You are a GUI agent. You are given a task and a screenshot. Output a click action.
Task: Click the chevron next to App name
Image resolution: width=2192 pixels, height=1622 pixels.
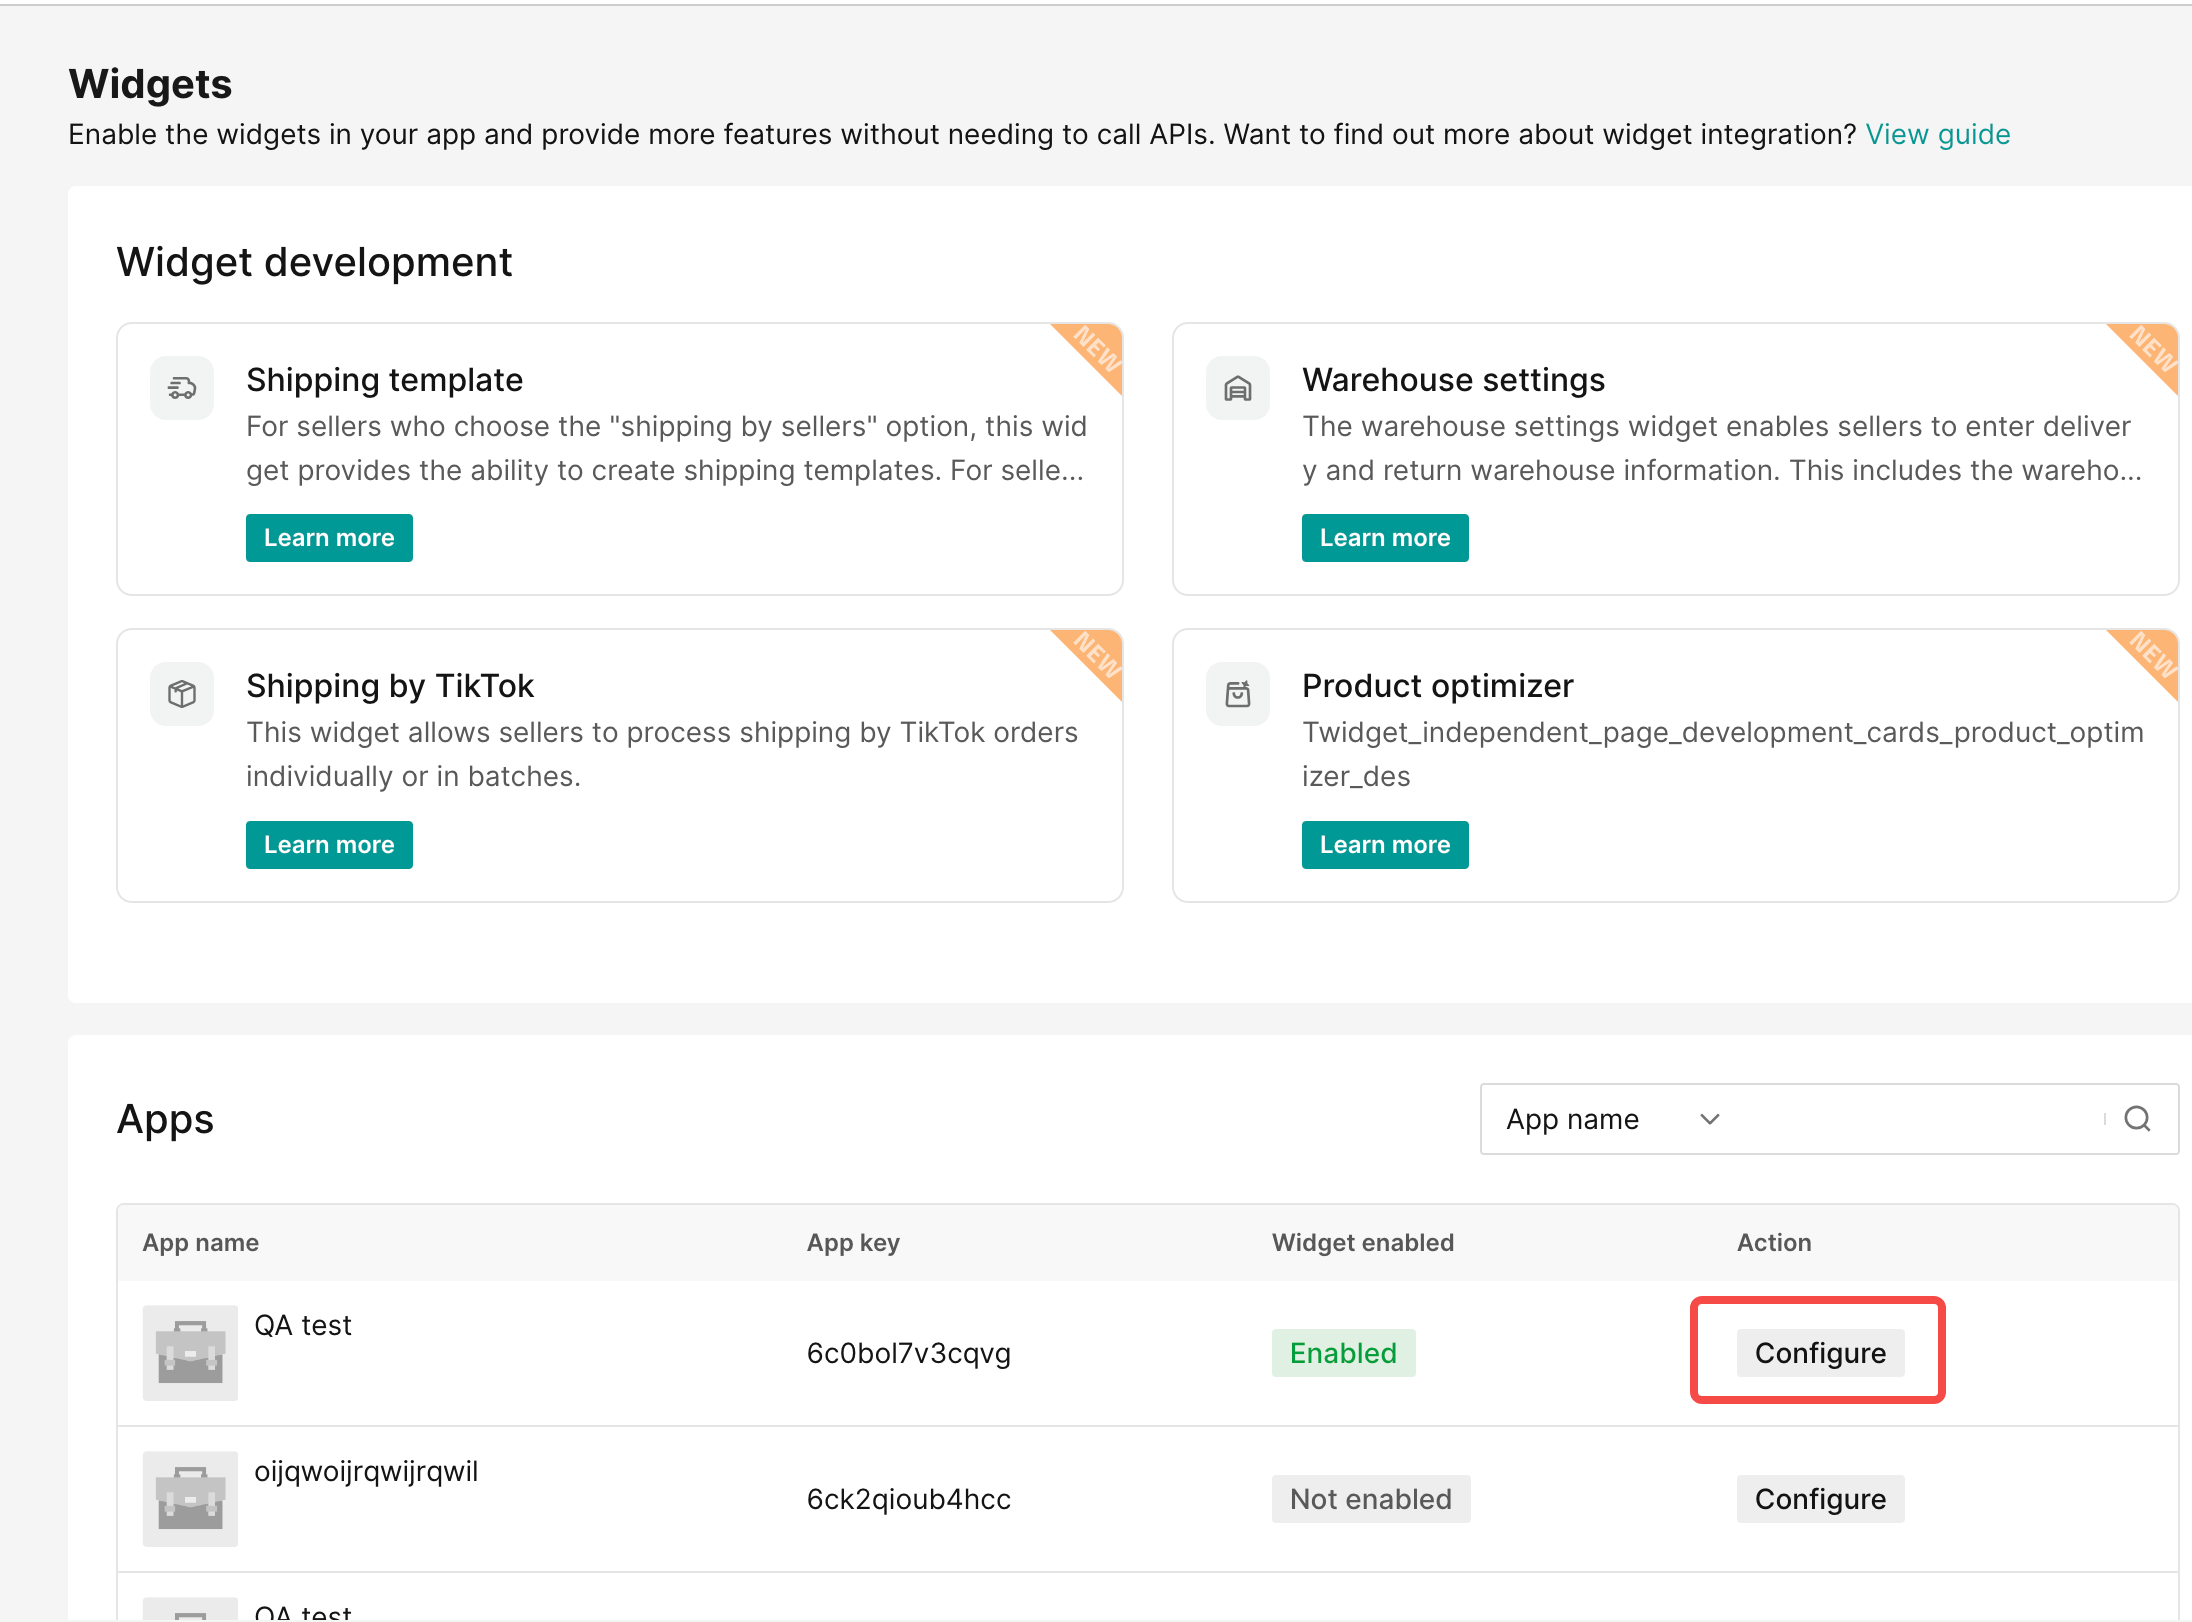point(1710,1119)
